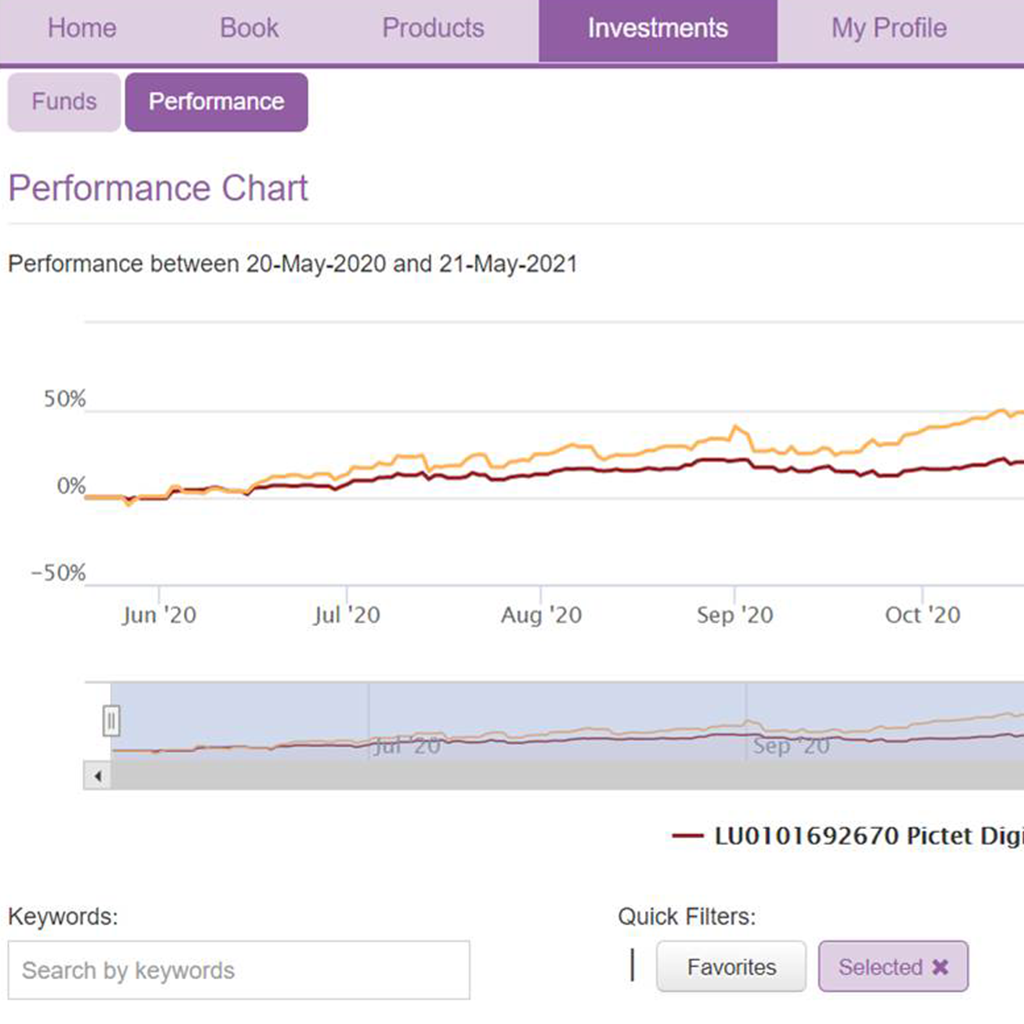The image size is (1024, 1024).
Task: Click the shaded blue navigator range area
Action: click(x=560, y=705)
